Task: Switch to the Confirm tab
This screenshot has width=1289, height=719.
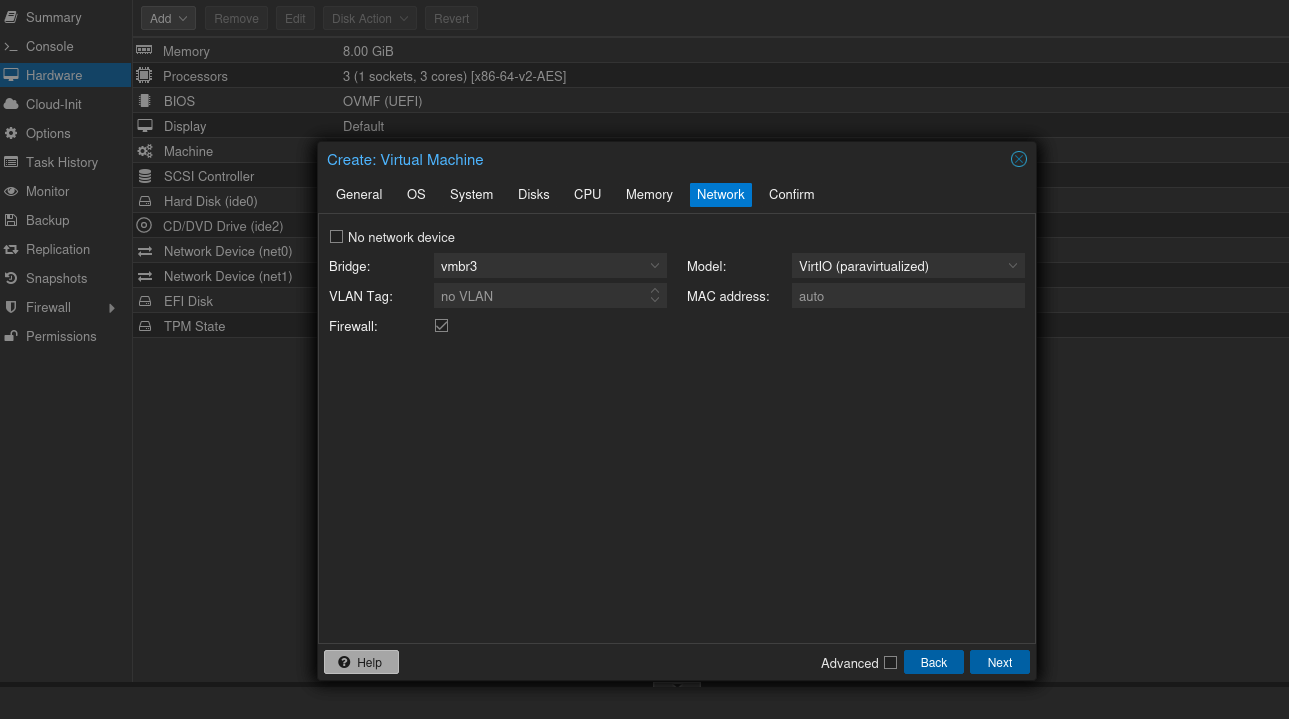Action: [791, 194]
